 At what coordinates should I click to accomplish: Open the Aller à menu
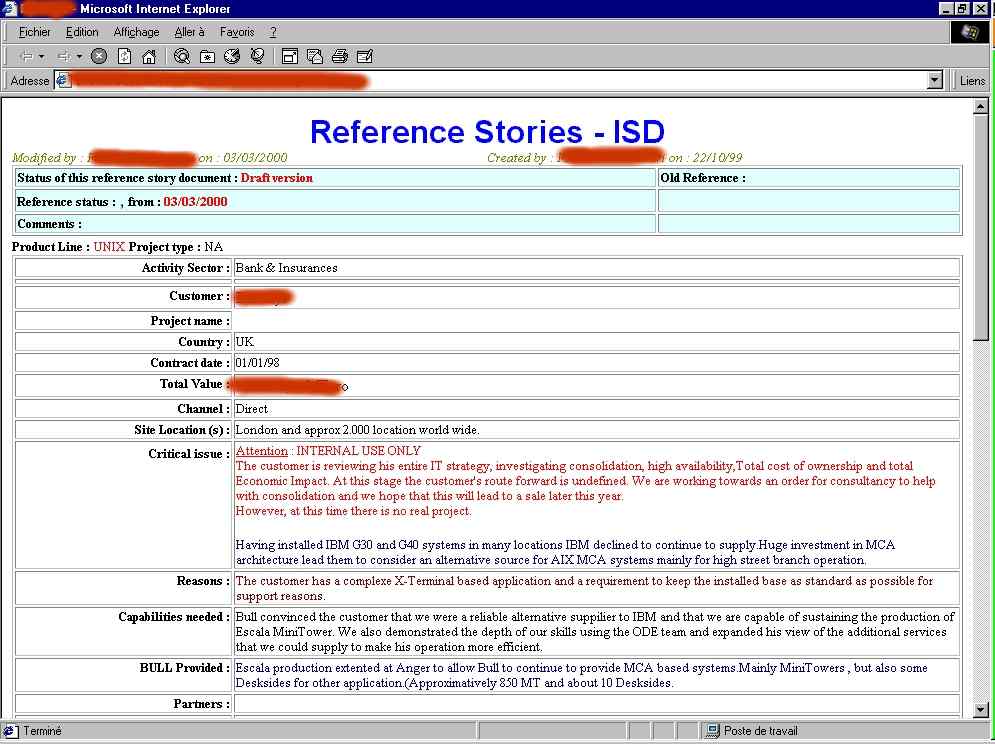click(189, 32)
